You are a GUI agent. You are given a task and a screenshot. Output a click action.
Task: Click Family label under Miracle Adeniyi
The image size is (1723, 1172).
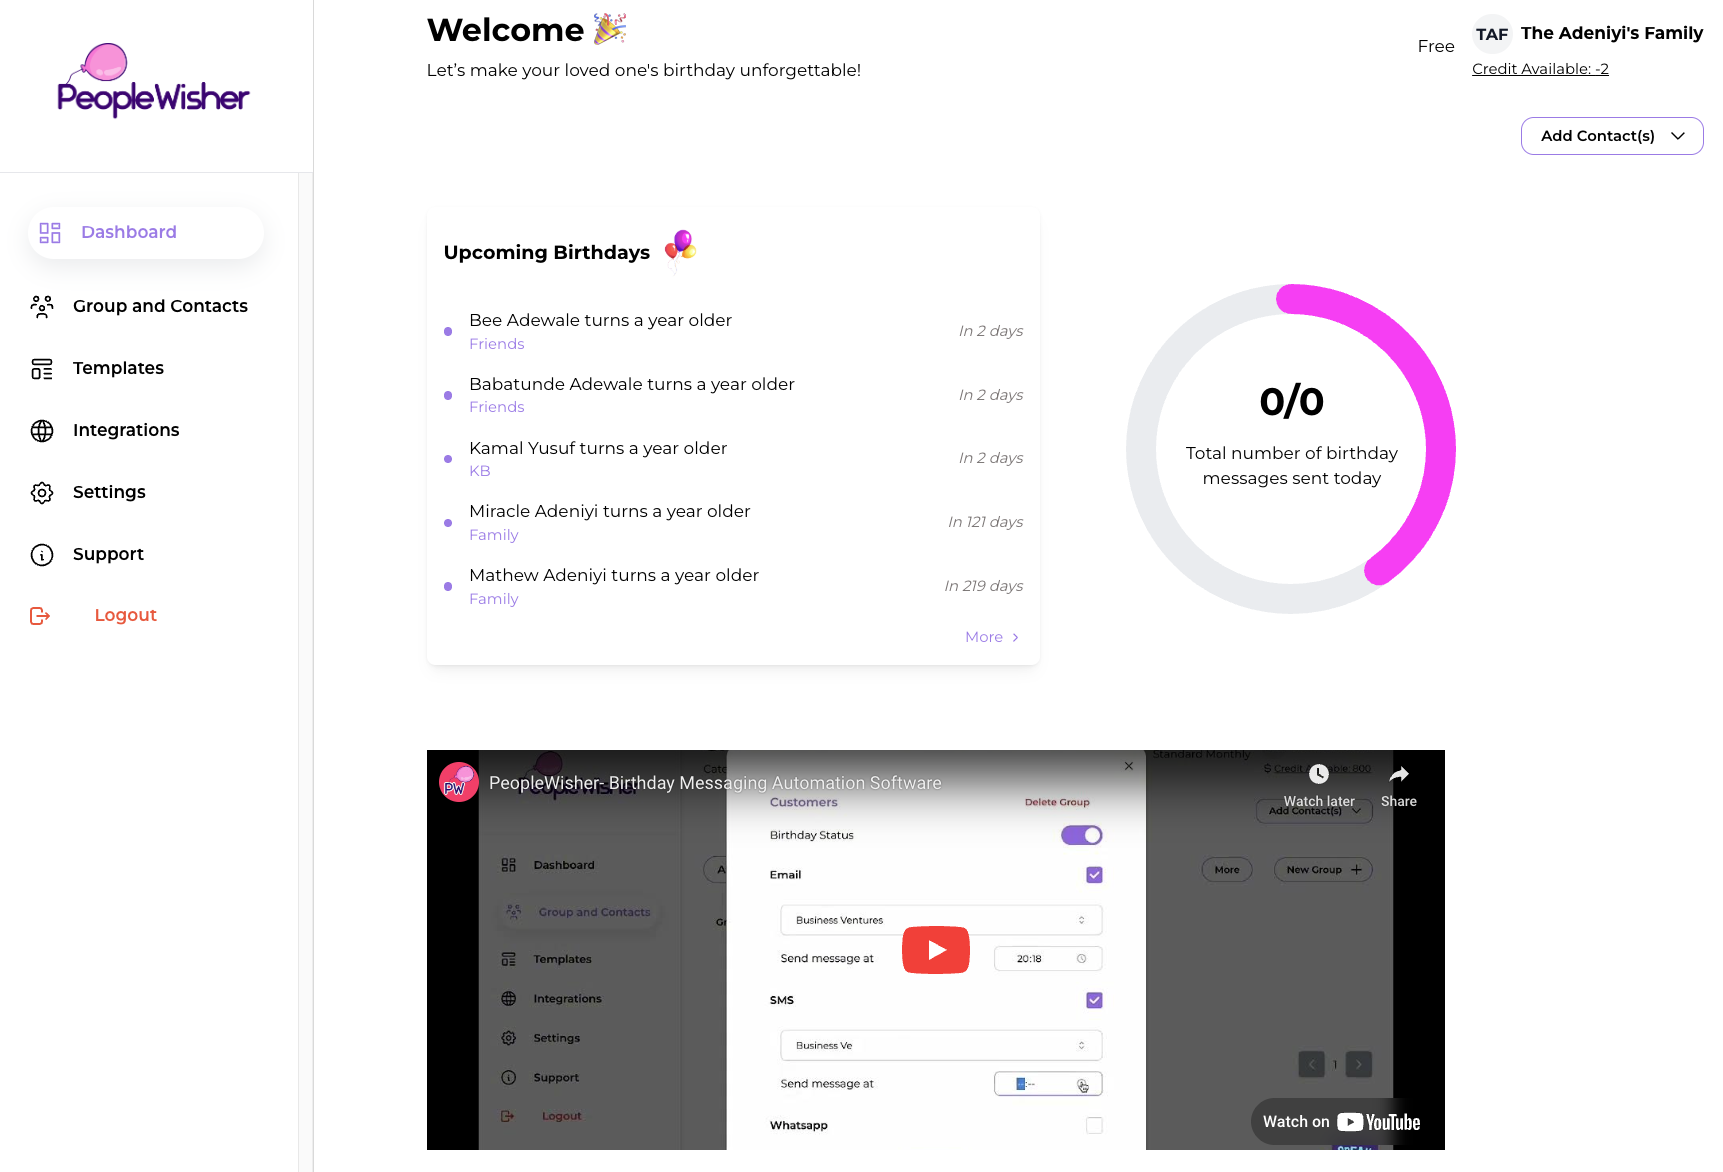tap(494, 535)
